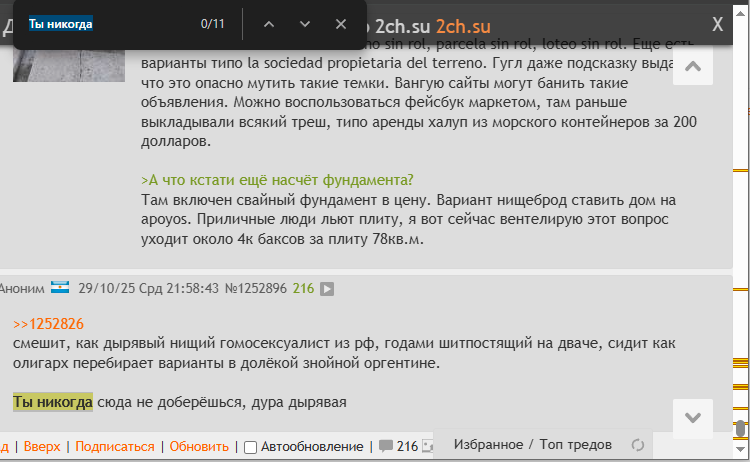The image size is (750, 462).
Task: Click text 'уходит около 4к баксов'
Action: pos(223,239)
